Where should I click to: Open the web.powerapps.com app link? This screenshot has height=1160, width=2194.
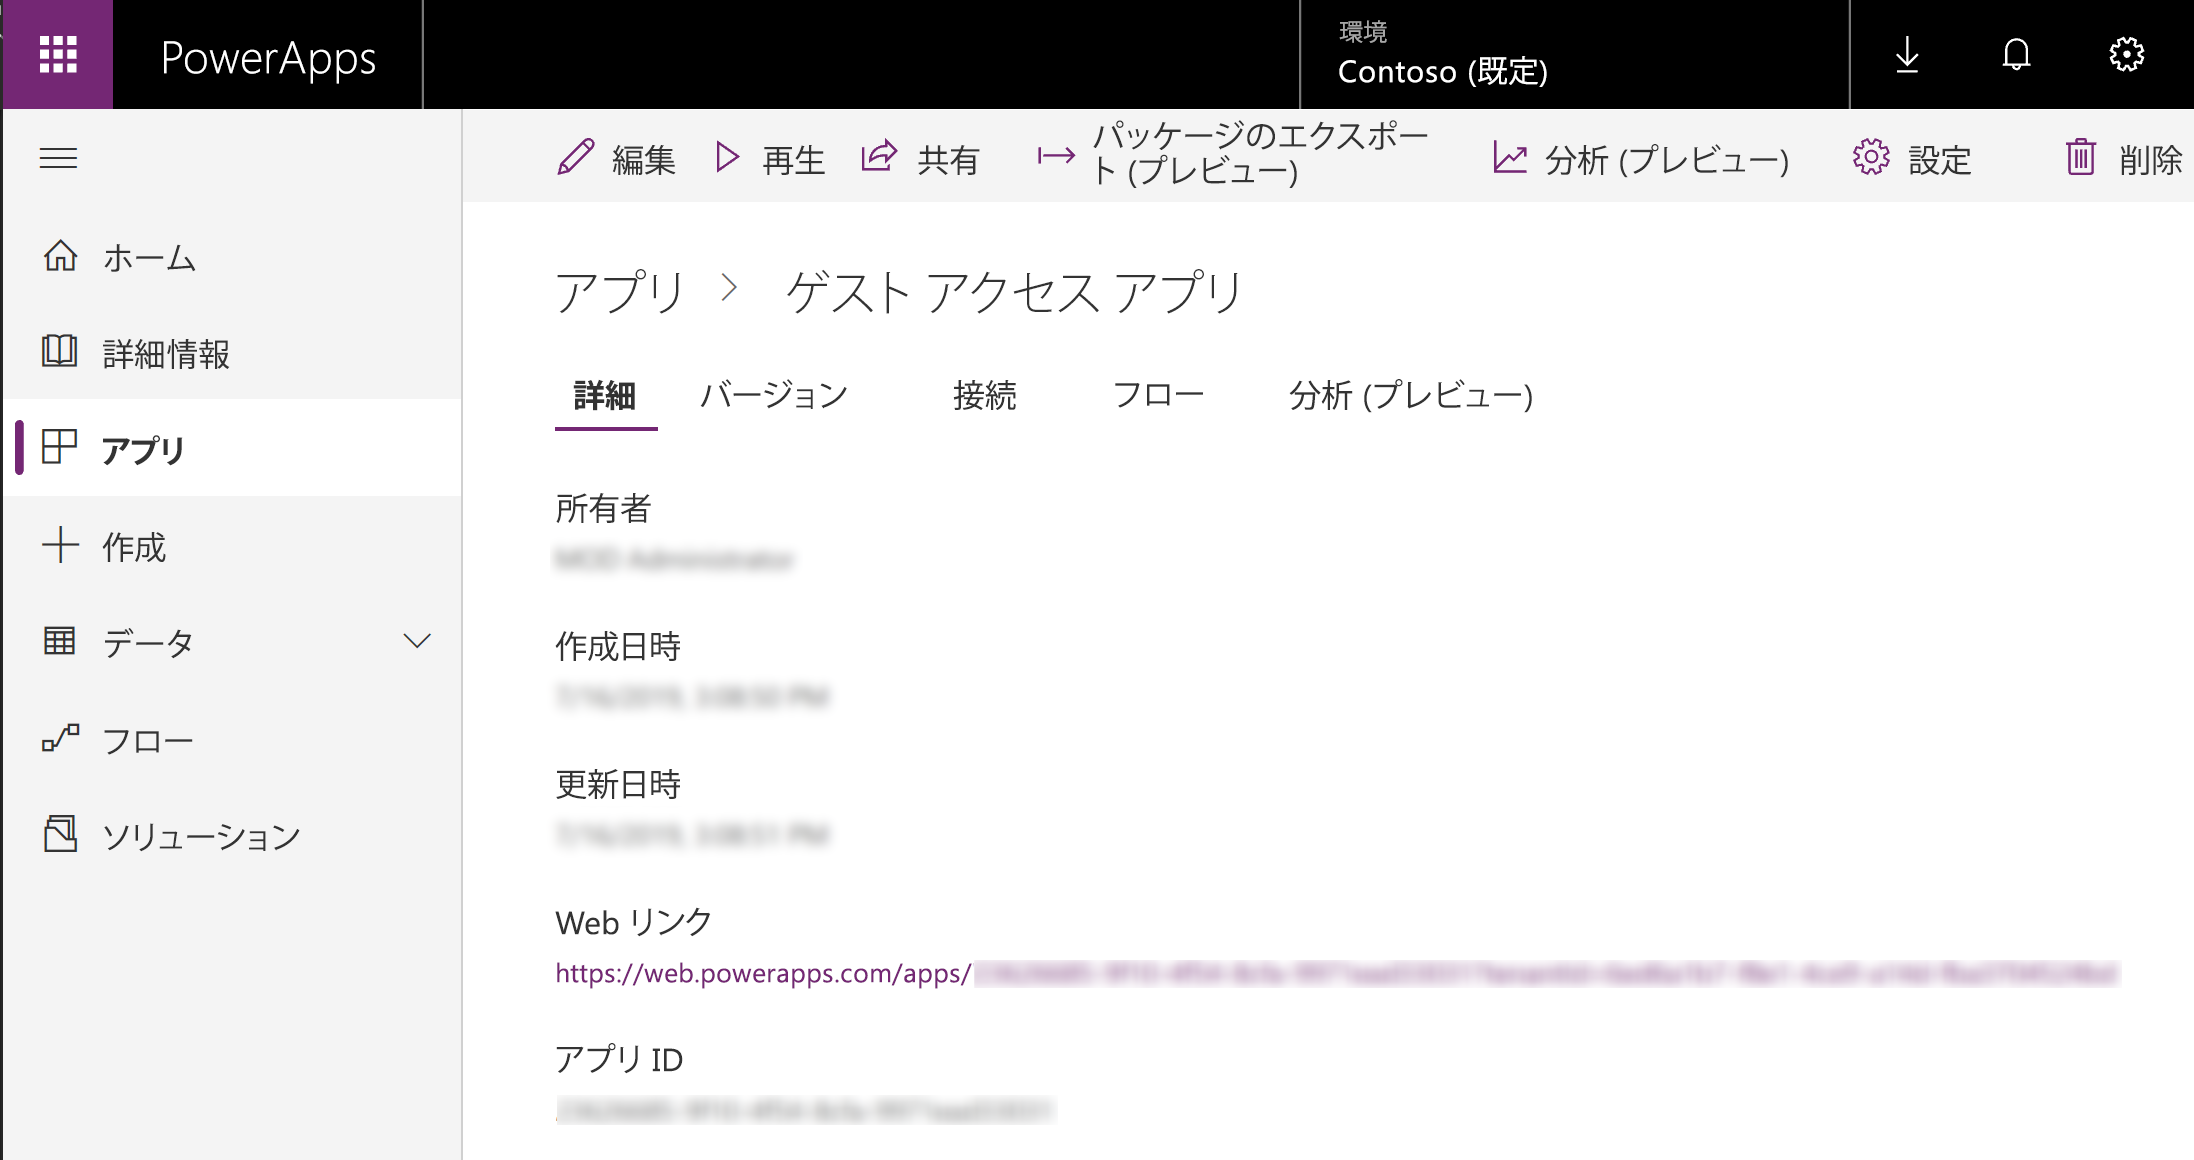[1337, 973]
